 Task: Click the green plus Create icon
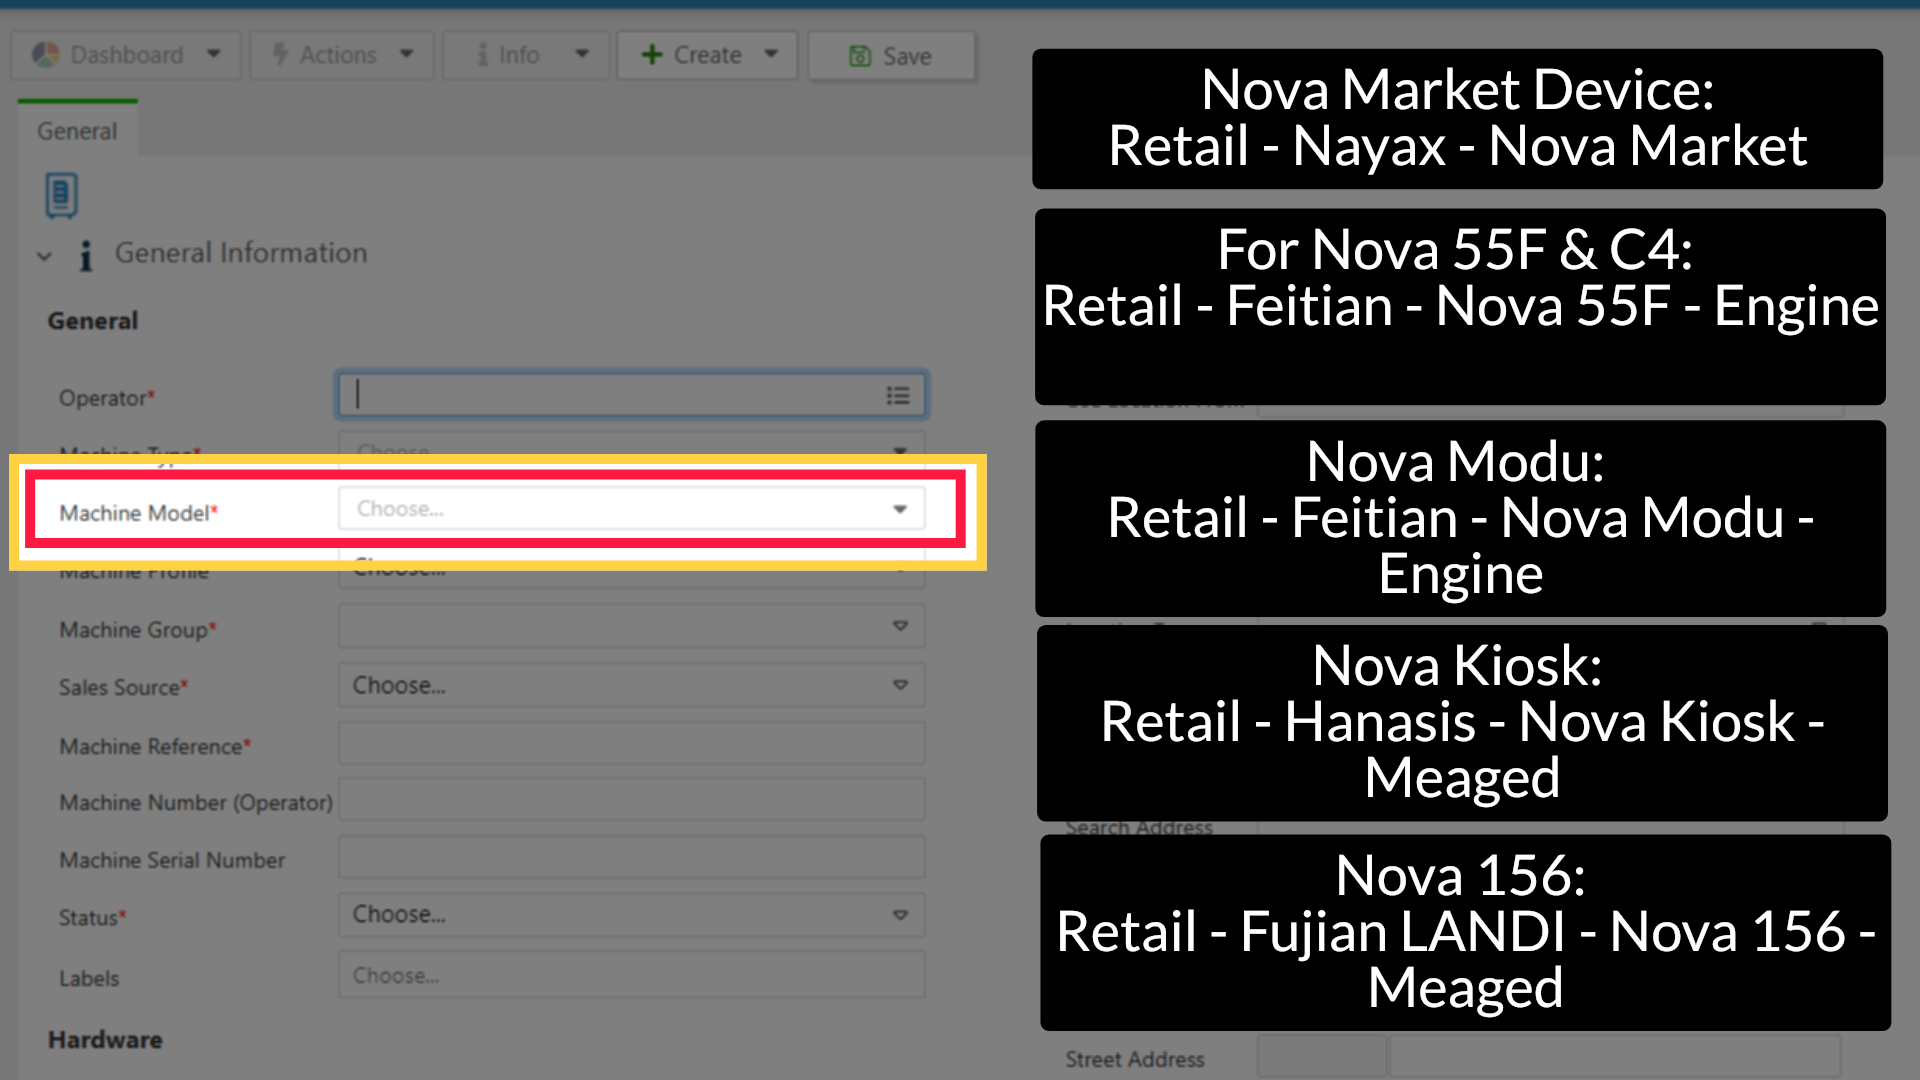tap(652, 55)
